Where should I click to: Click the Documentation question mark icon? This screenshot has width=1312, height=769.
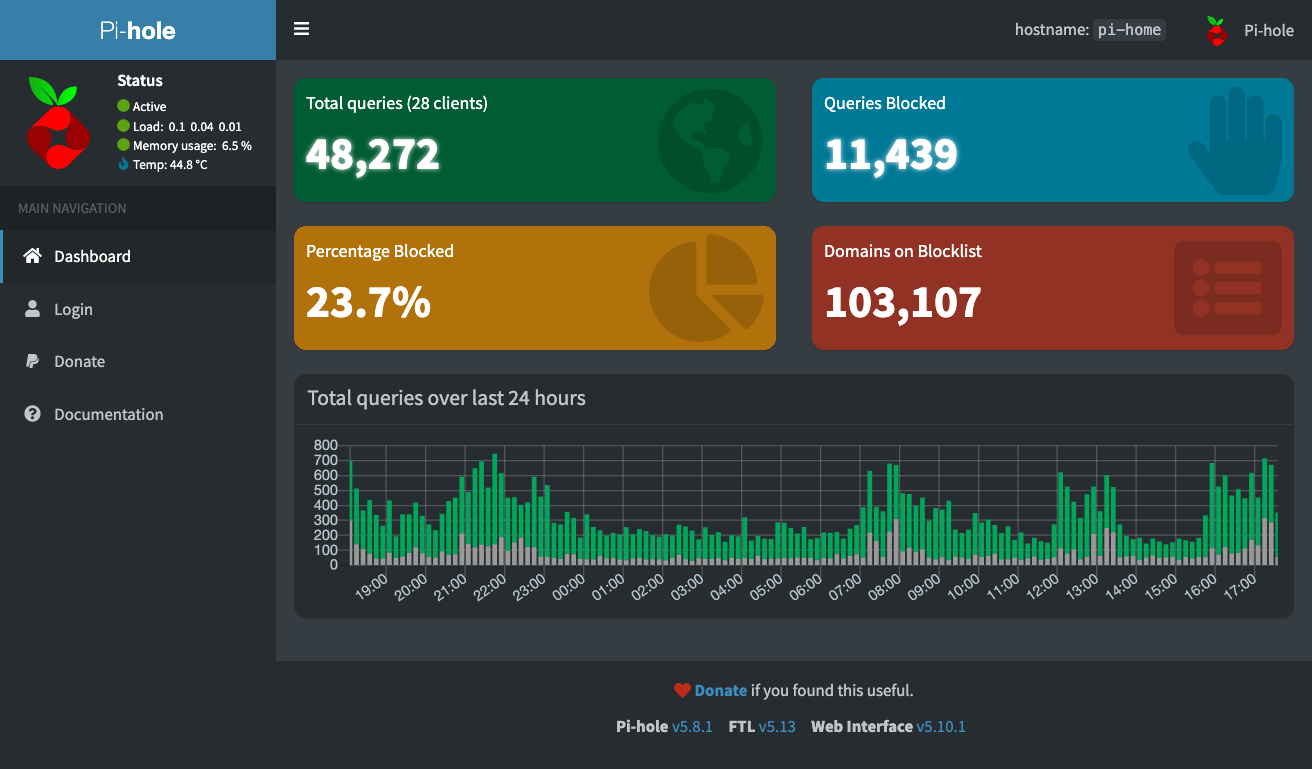click(33, 414)
